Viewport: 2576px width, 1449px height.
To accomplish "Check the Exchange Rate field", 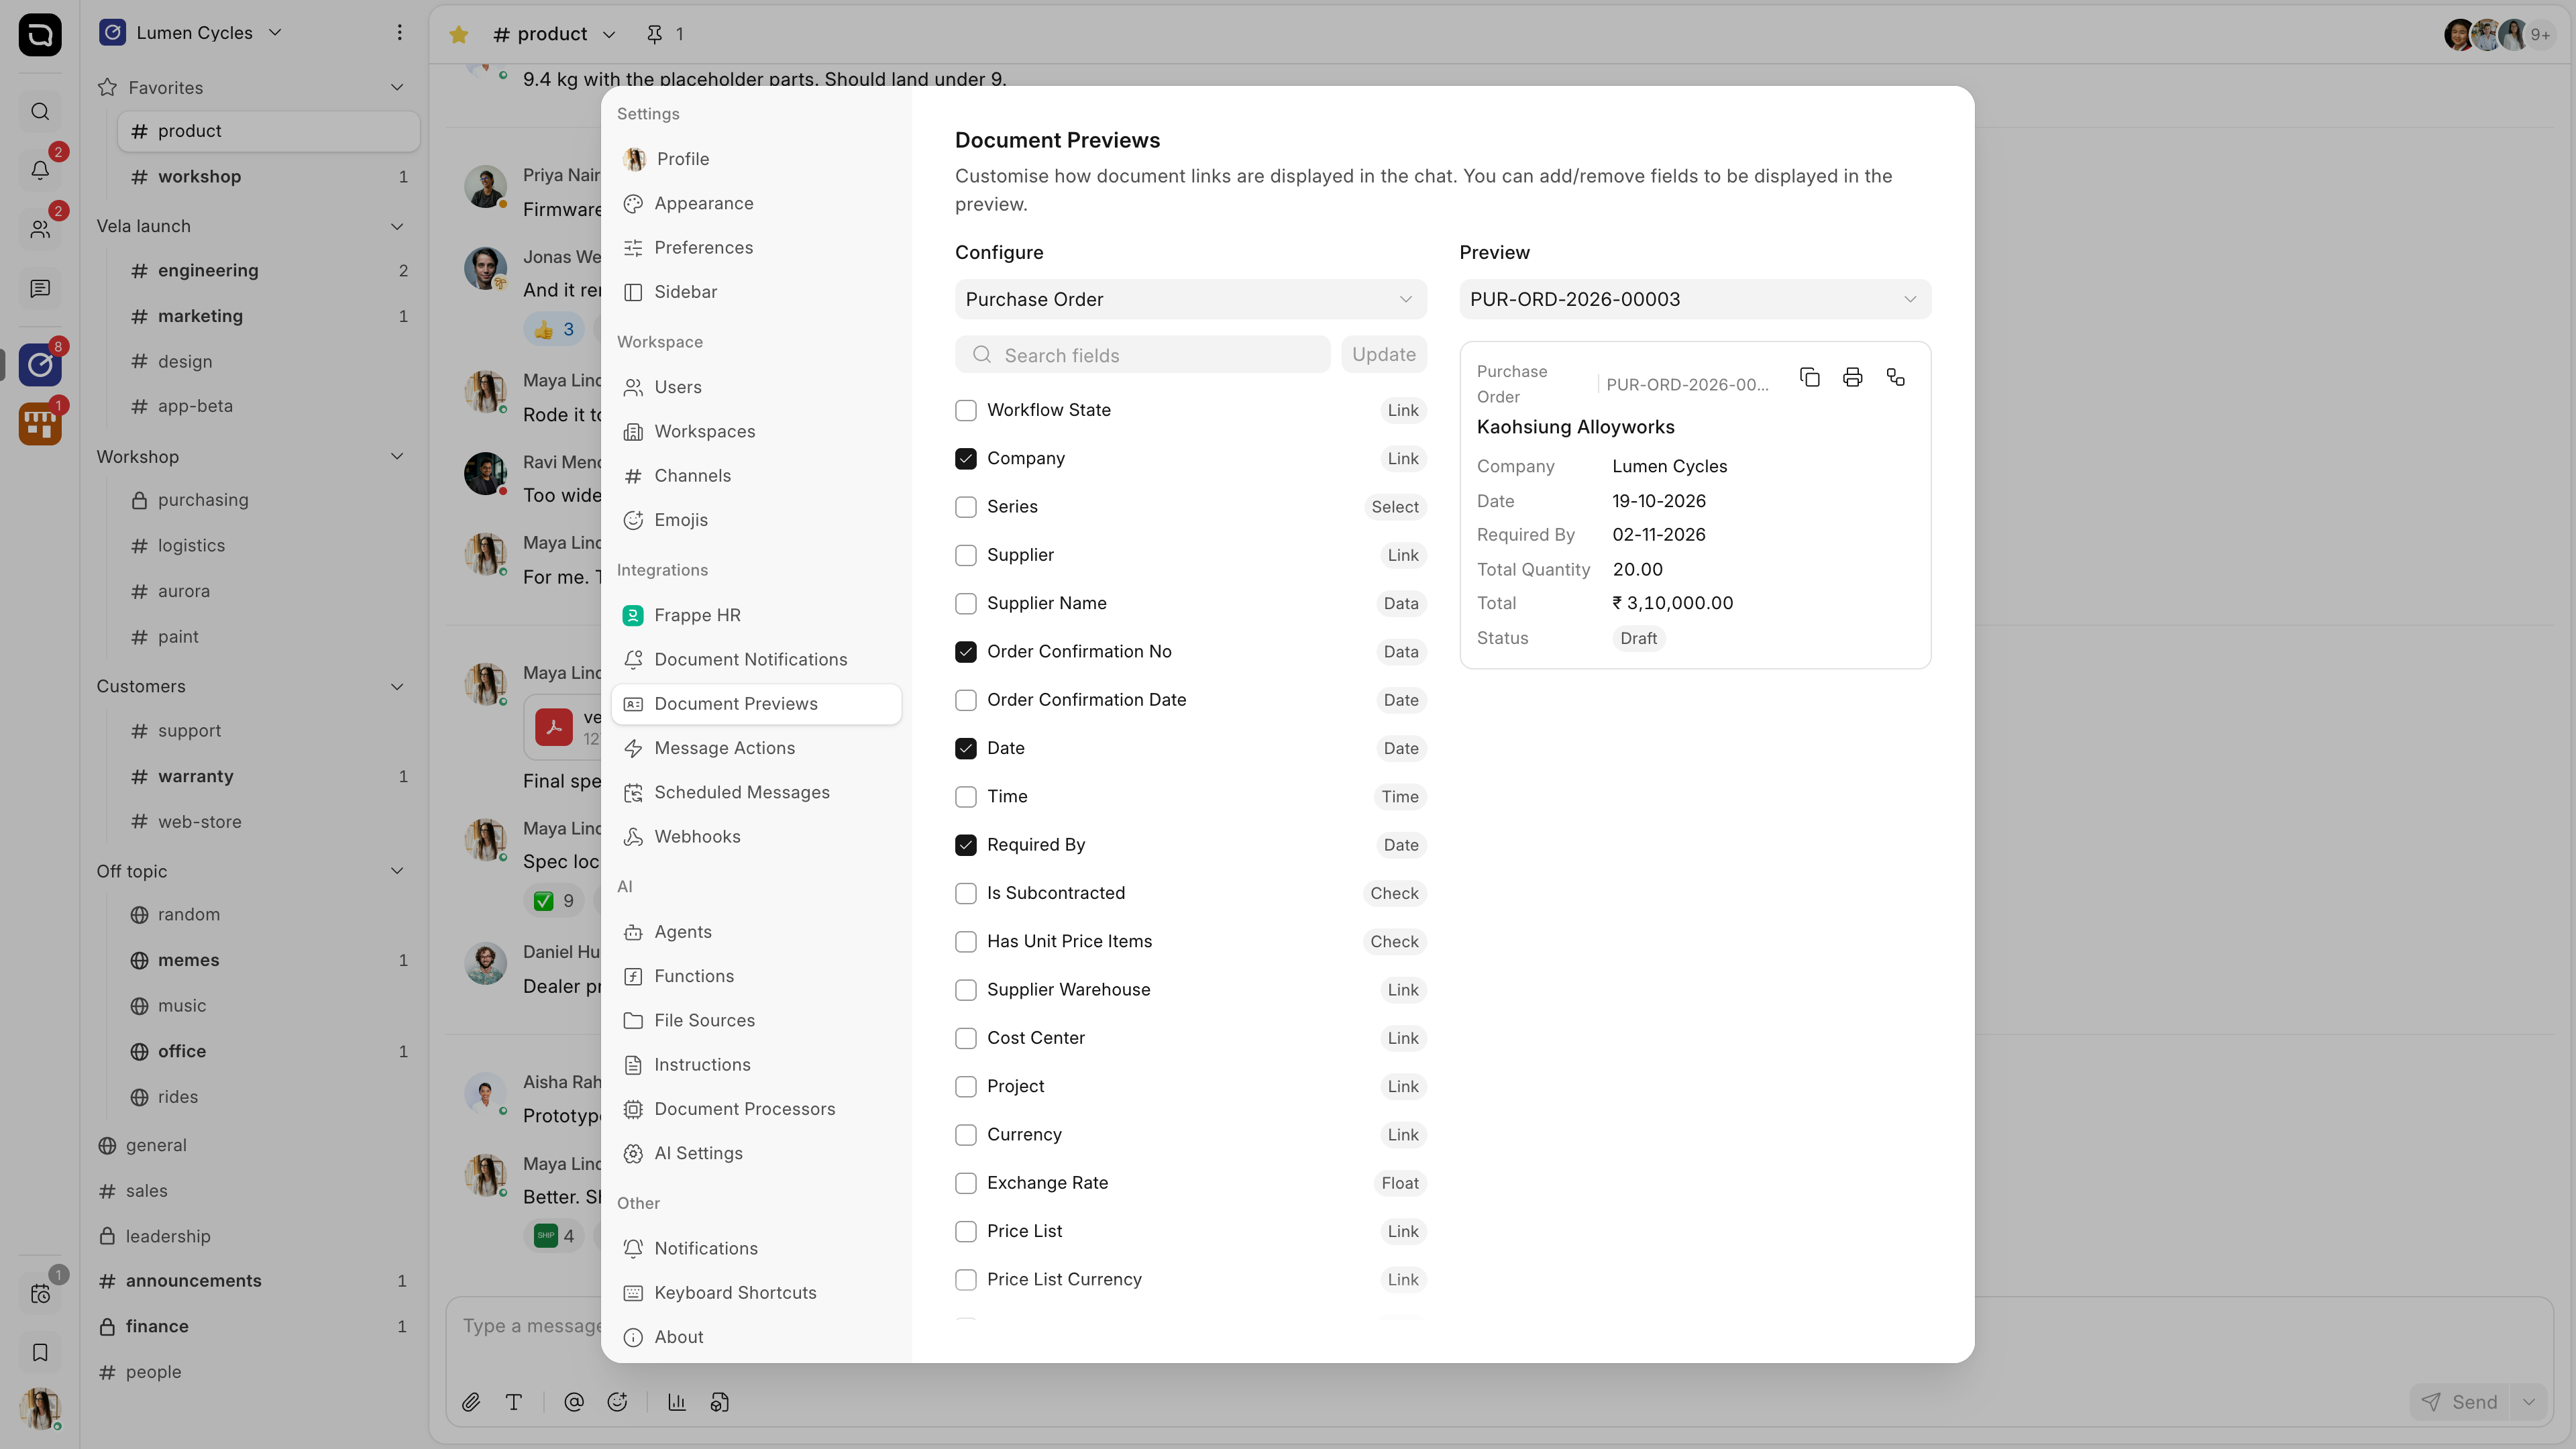I will pyautogui.click(x=965, y=1183).
